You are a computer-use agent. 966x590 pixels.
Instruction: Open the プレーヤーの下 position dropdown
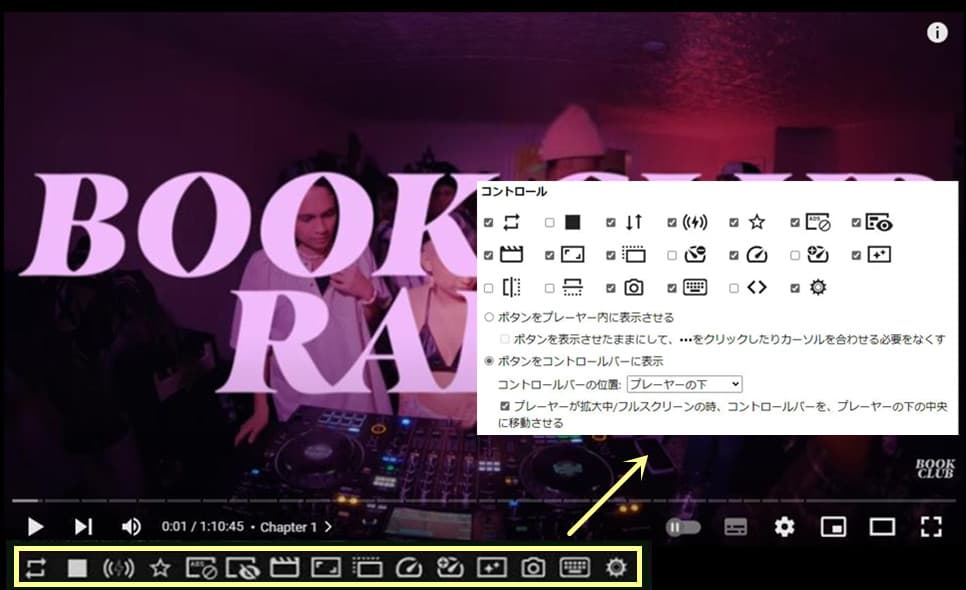pyautogui.click(x=684, y=384)
